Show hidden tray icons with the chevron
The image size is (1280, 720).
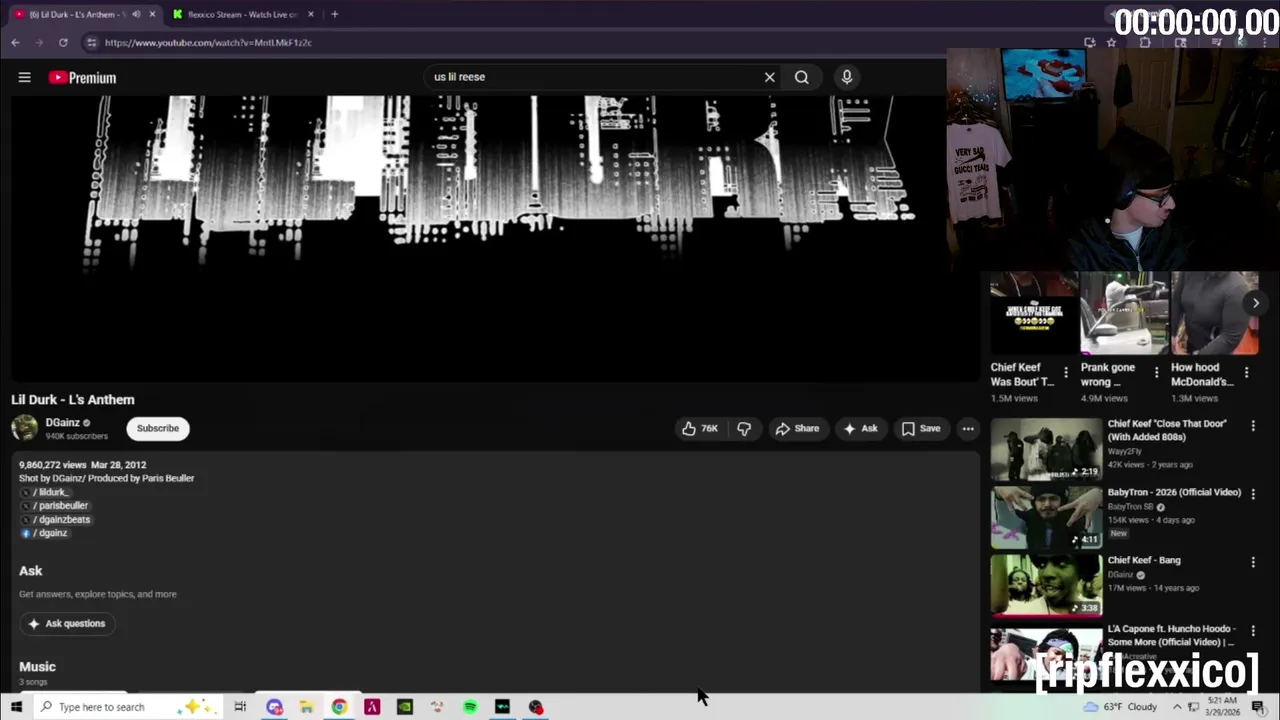click(1177, 707)
